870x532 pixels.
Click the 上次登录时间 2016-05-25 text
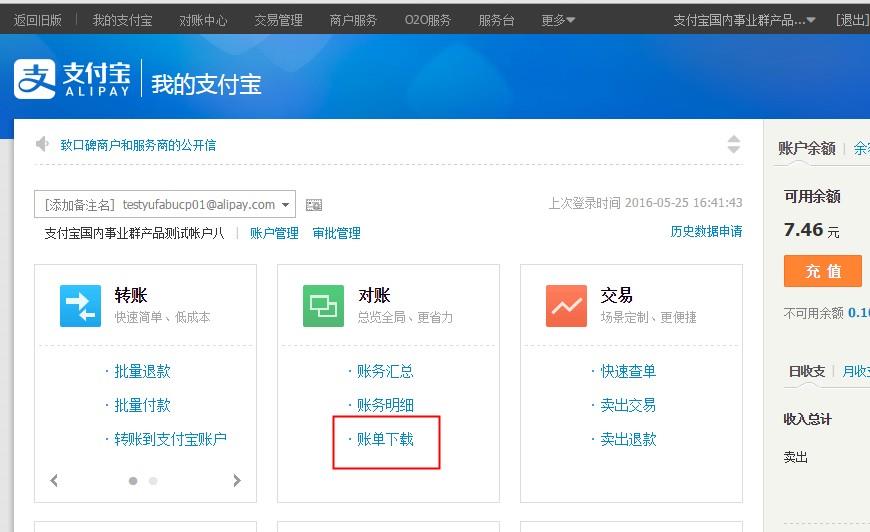[x=645, y=203]
